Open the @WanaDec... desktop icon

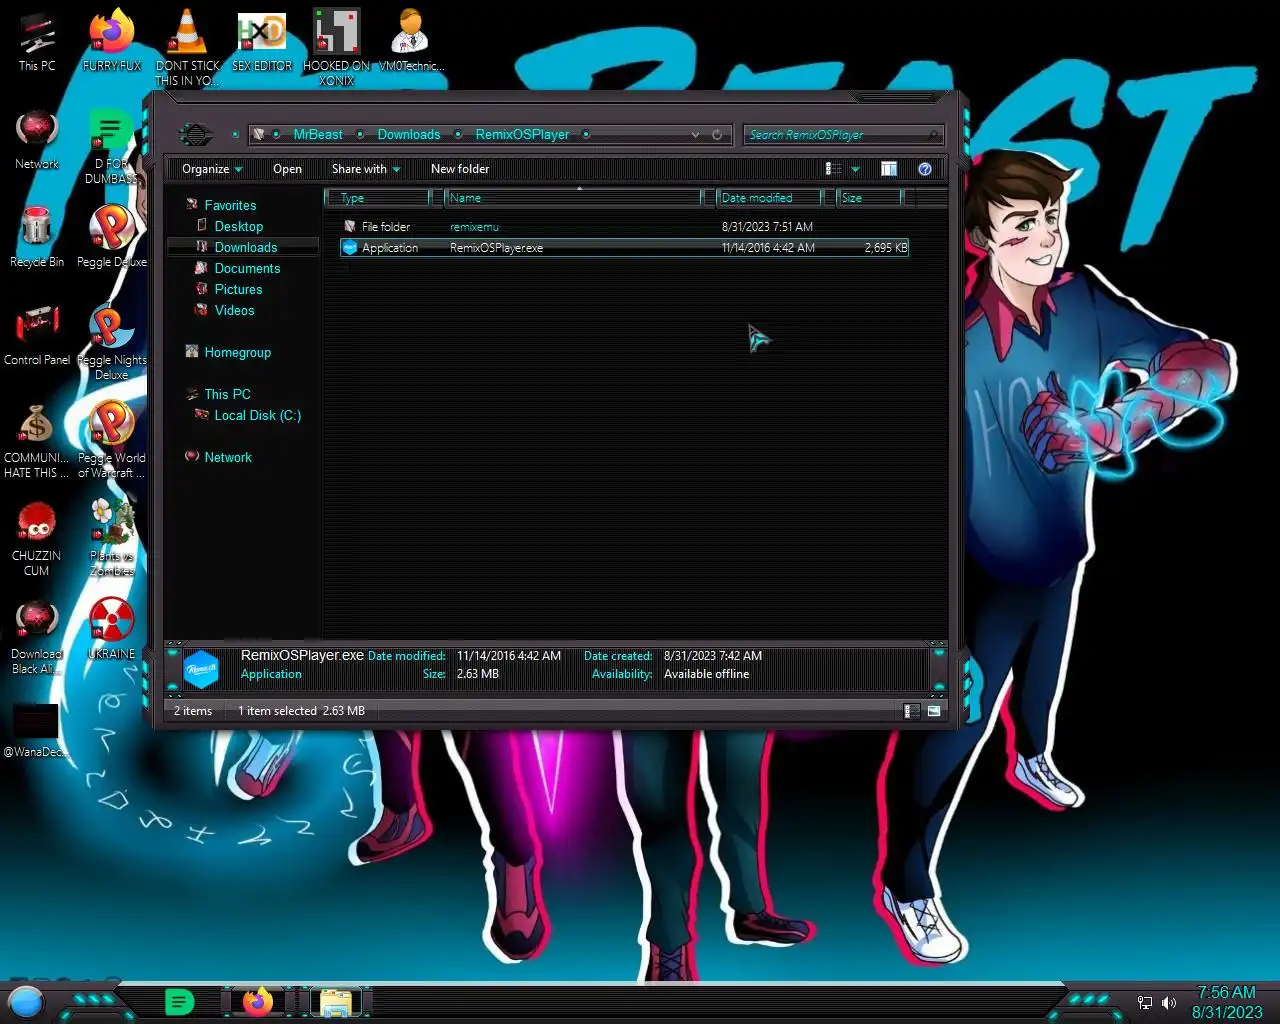click(37, 730)
